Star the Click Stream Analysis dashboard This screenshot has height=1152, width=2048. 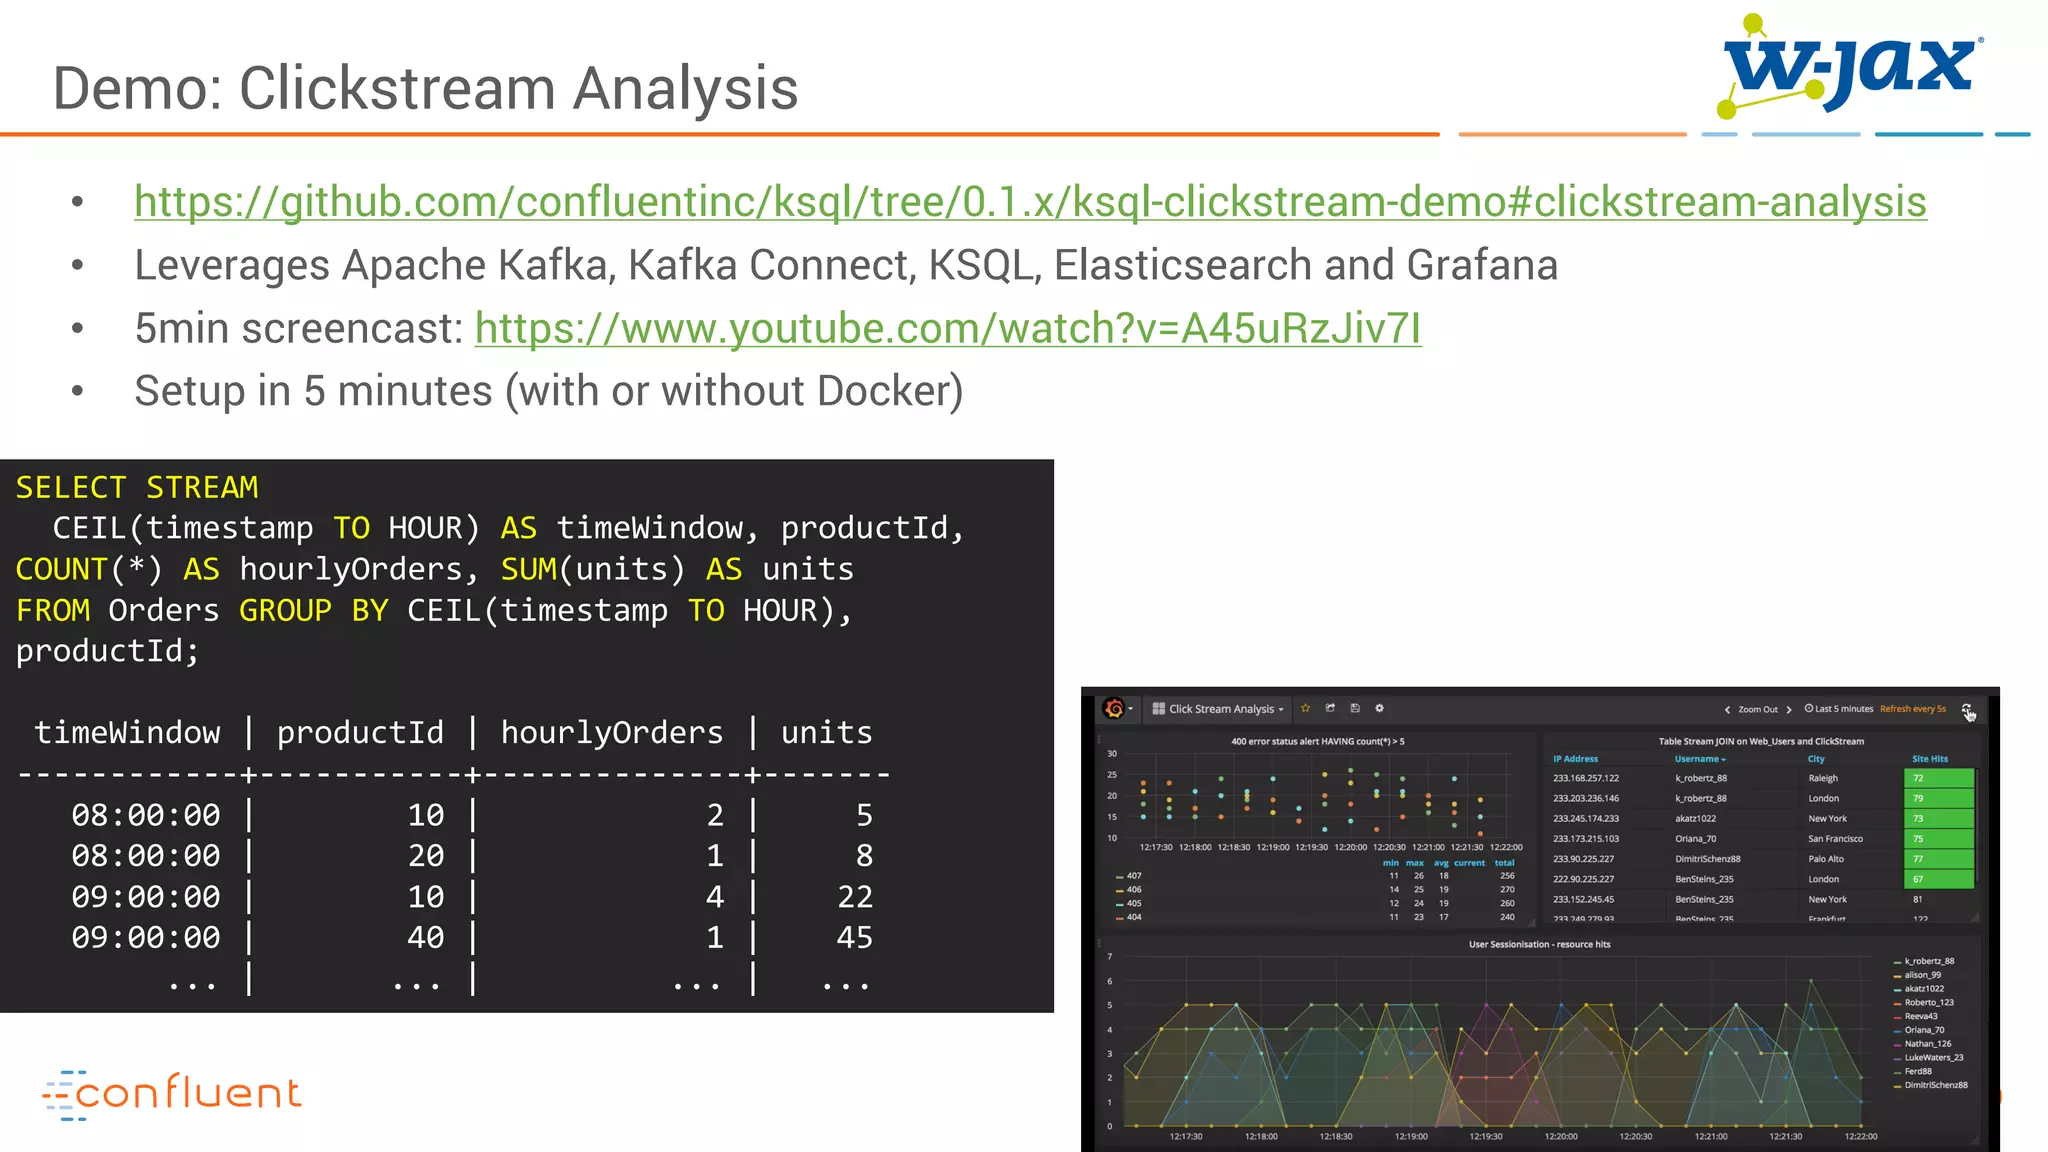pos(1305,708)
